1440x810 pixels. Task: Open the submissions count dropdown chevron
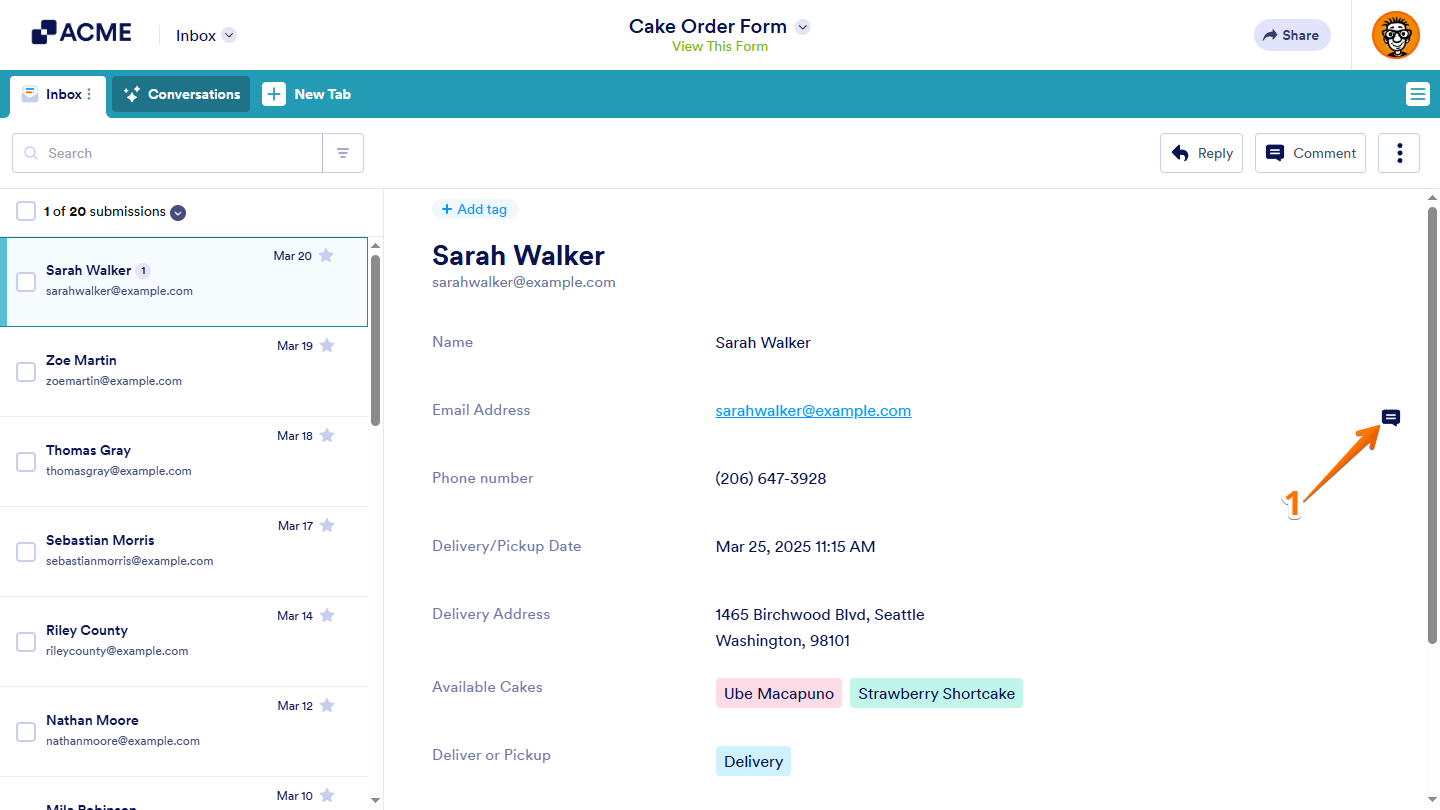178,212
